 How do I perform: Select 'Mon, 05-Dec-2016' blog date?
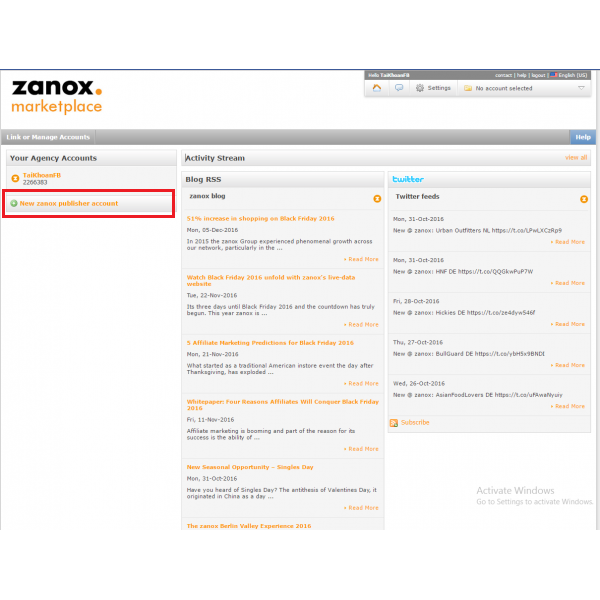point(212,230)
